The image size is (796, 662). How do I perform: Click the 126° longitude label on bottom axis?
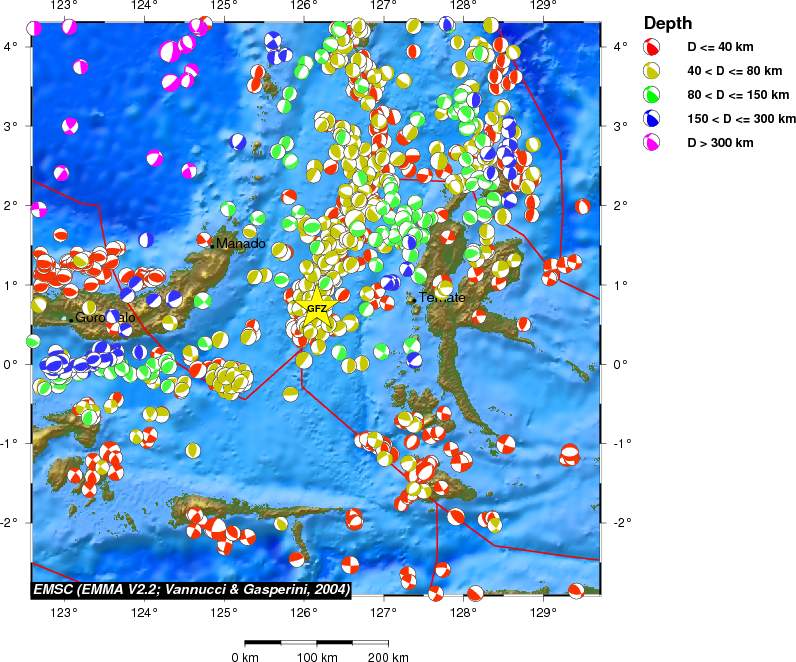point(304,611)
